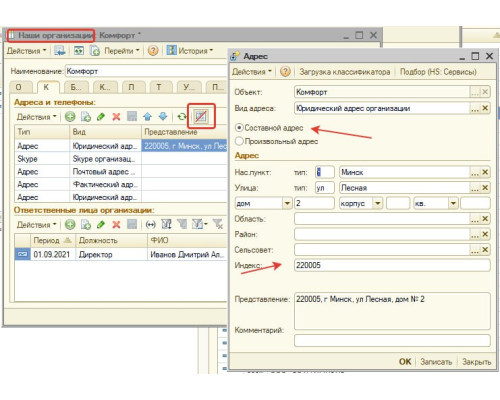Click the red-highlighted edit-in-dialog icon
This screenshot has height=400, width=500.
tap(201, 116)
